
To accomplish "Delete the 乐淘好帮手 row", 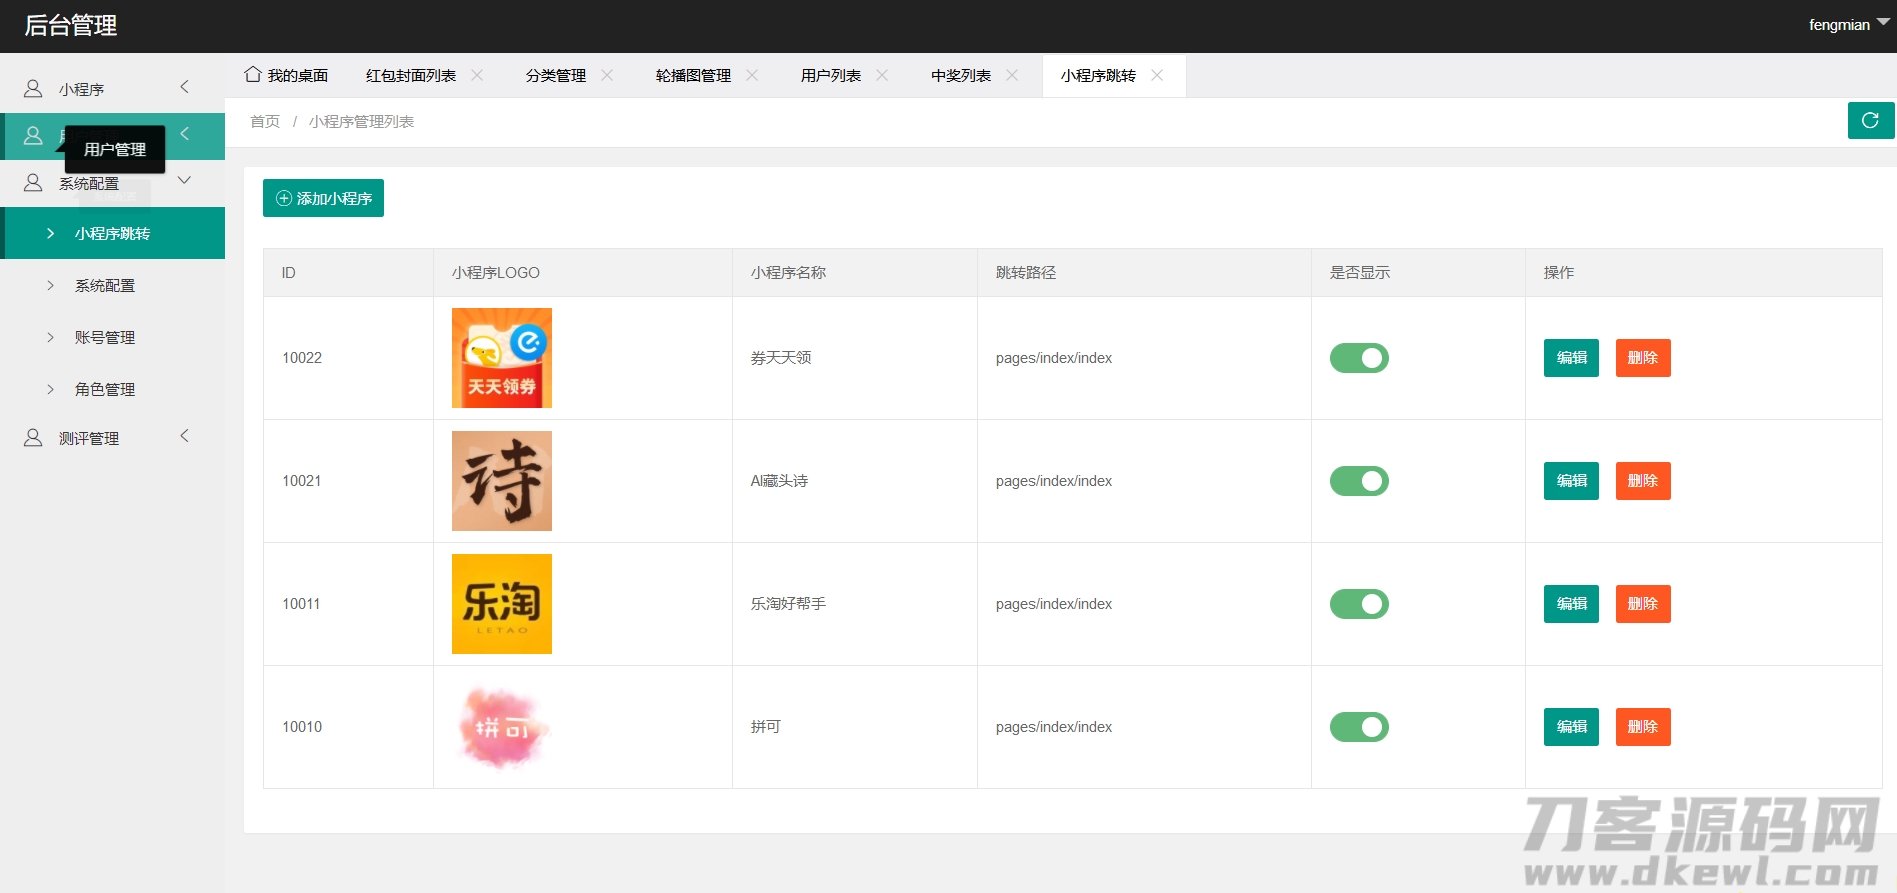I will [1642, 604].
